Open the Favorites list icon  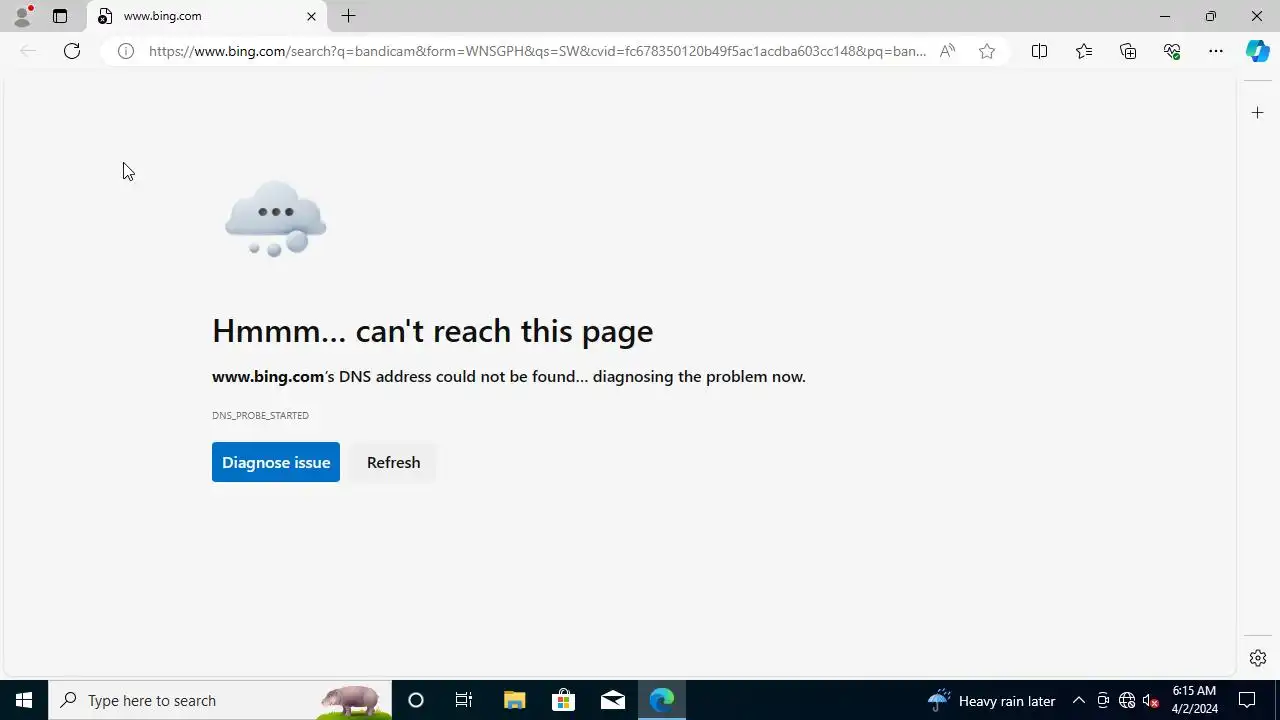(x=1084, y=51)
